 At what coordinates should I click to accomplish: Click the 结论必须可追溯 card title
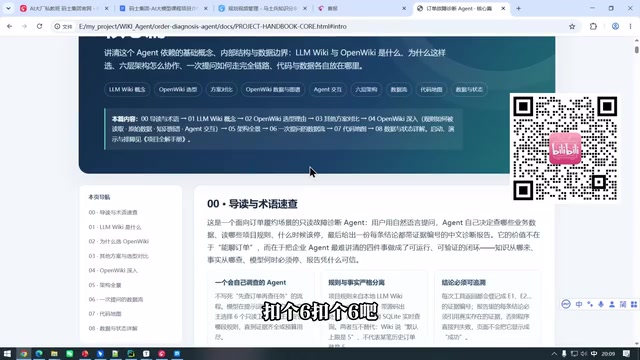tap(463, 282)
